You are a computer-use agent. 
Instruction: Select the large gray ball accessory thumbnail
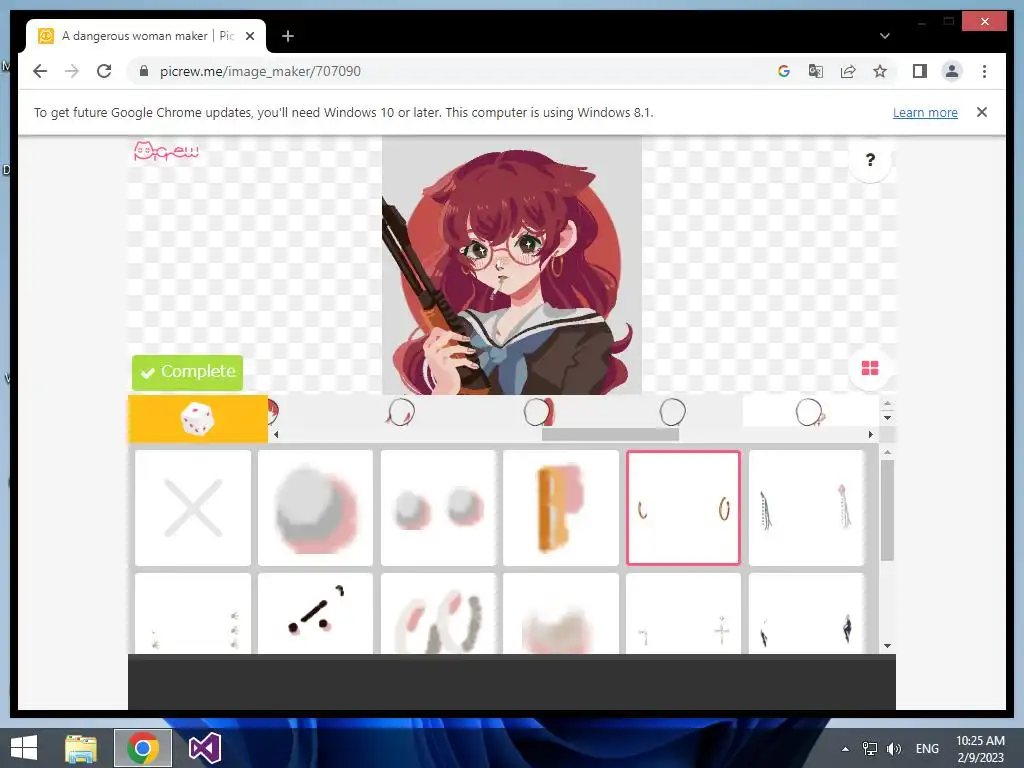click(315, 507)
